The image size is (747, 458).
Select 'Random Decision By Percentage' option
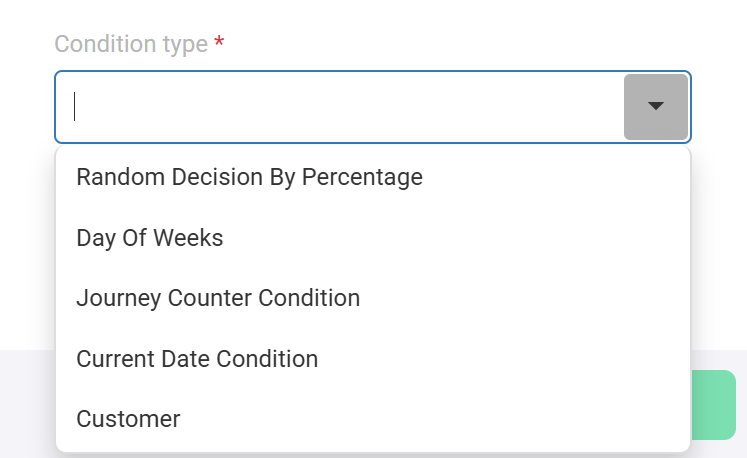(x=249, y=177)
